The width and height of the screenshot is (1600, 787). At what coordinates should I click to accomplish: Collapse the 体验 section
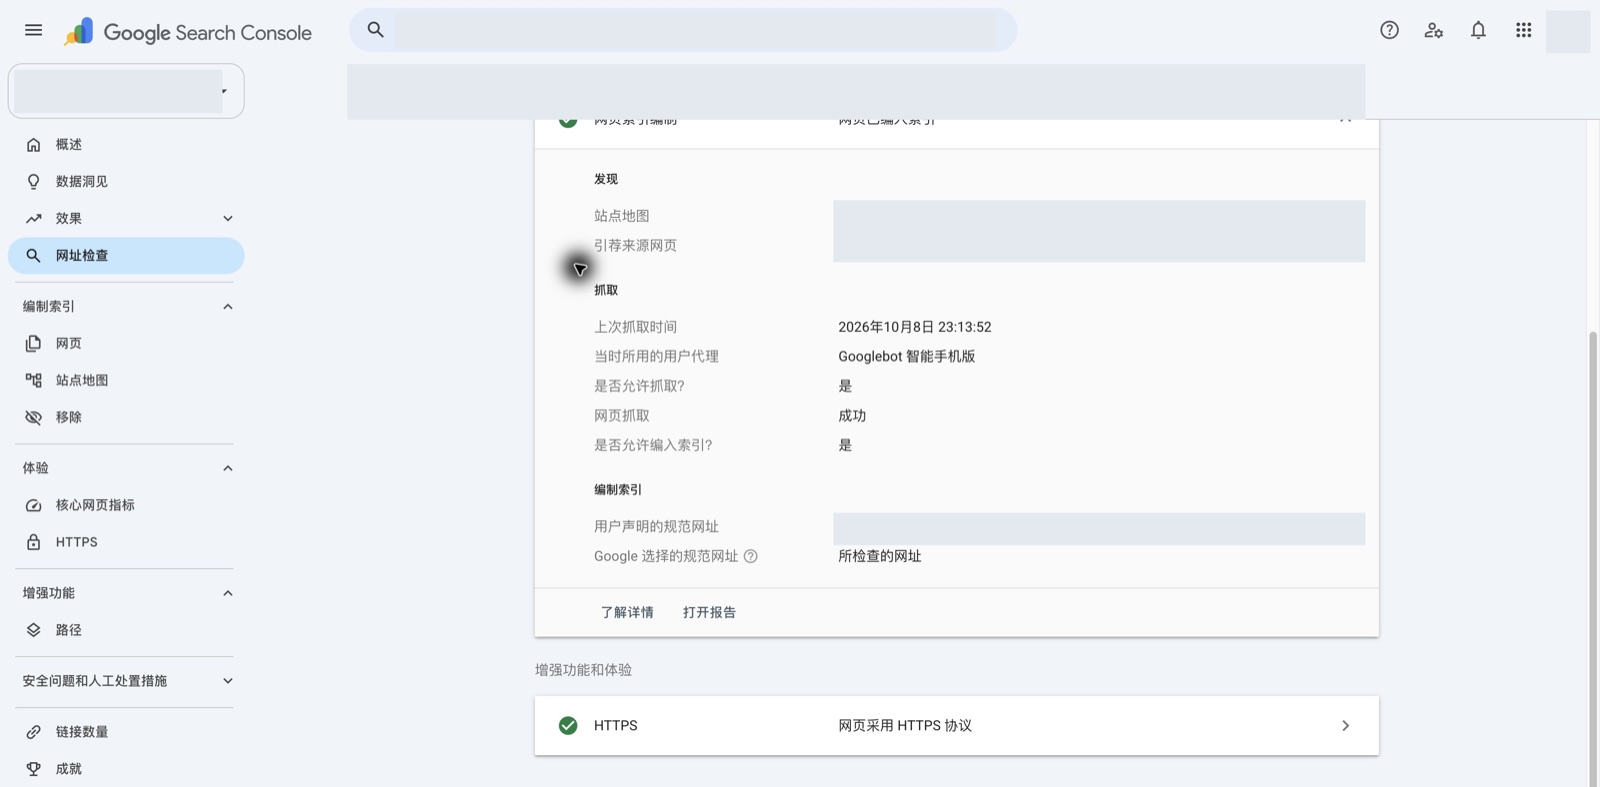pyautogui.click(x=228, y=468)
